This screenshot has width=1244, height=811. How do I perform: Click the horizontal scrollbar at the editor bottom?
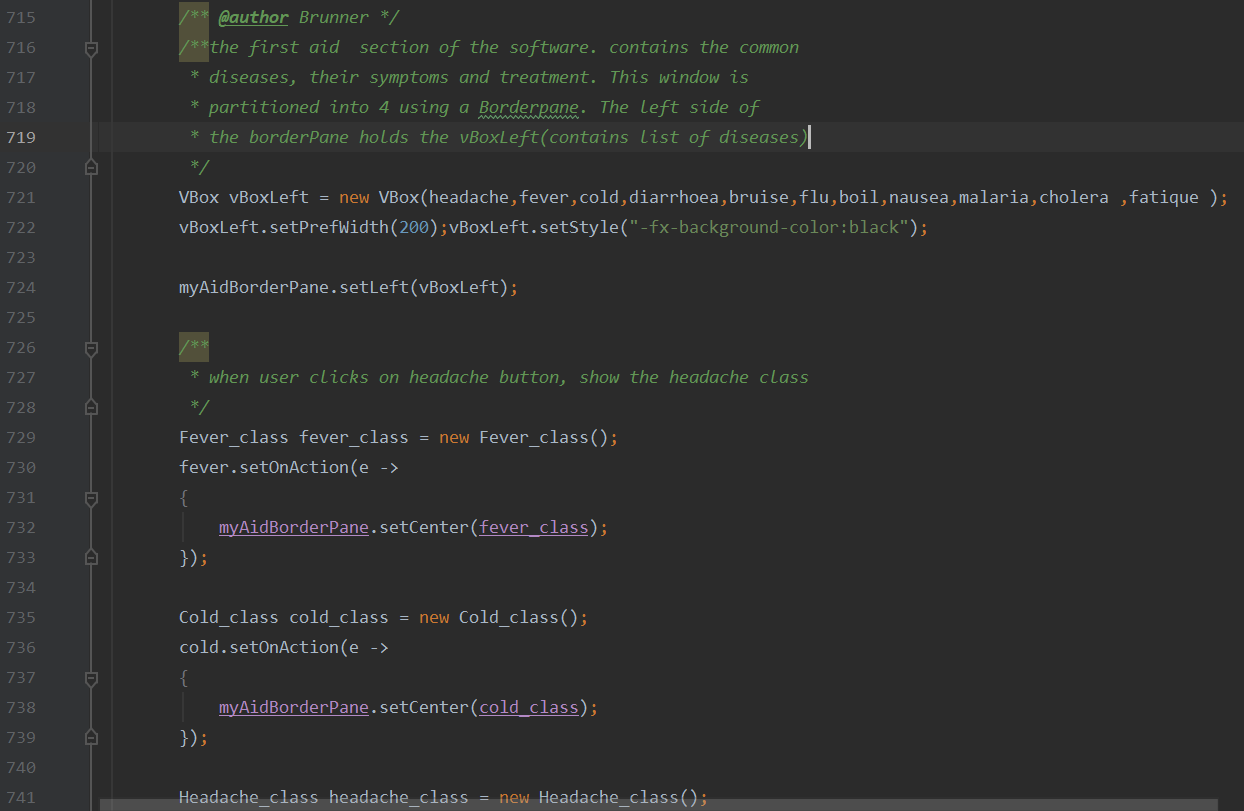pos(658,804)
